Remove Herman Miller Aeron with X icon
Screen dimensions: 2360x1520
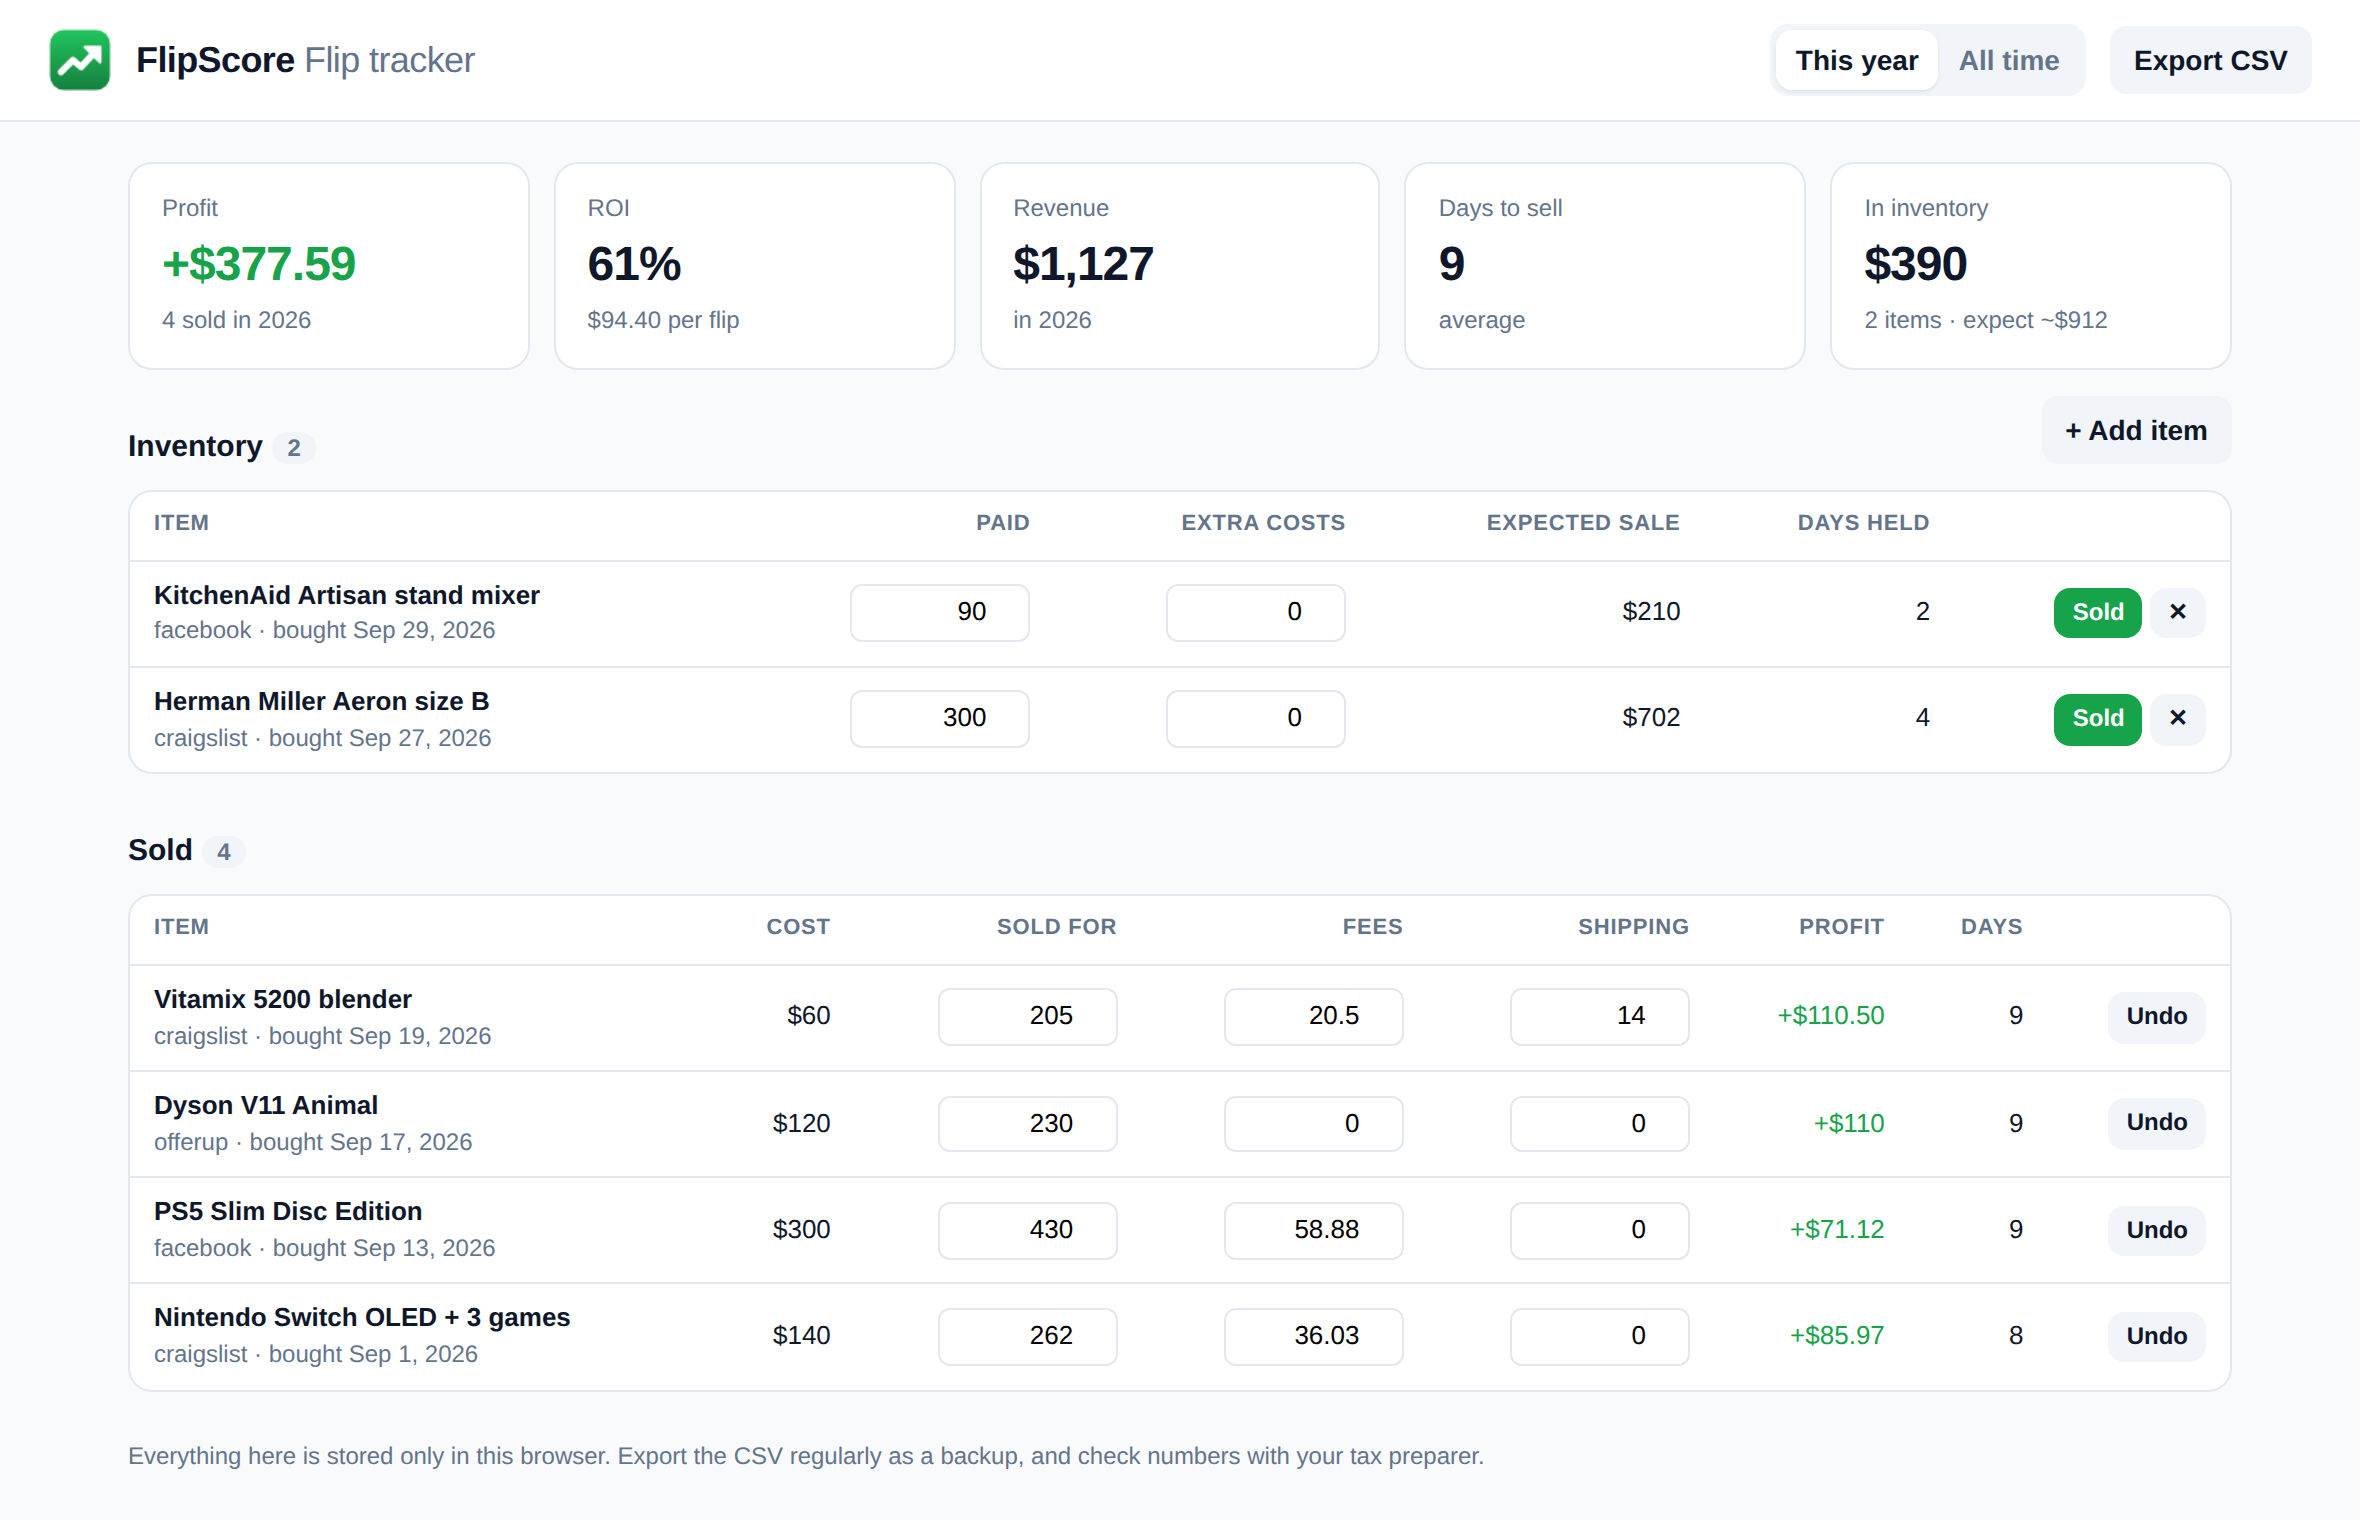[x=2178, y=718]
